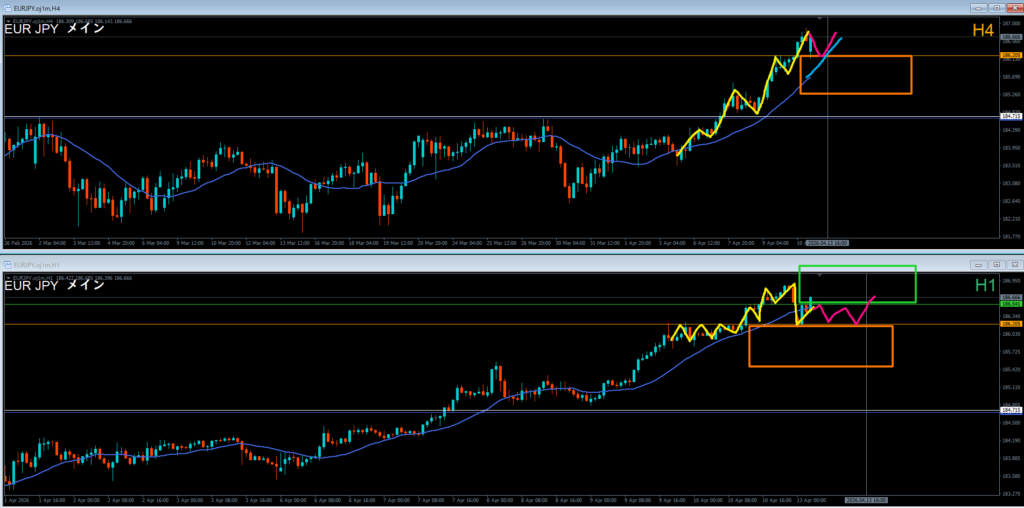This screenshot has width=1024, height=508.
Task: Click the green H1 timeframe label
Action: pyautogui.click(x=984, y=286)
